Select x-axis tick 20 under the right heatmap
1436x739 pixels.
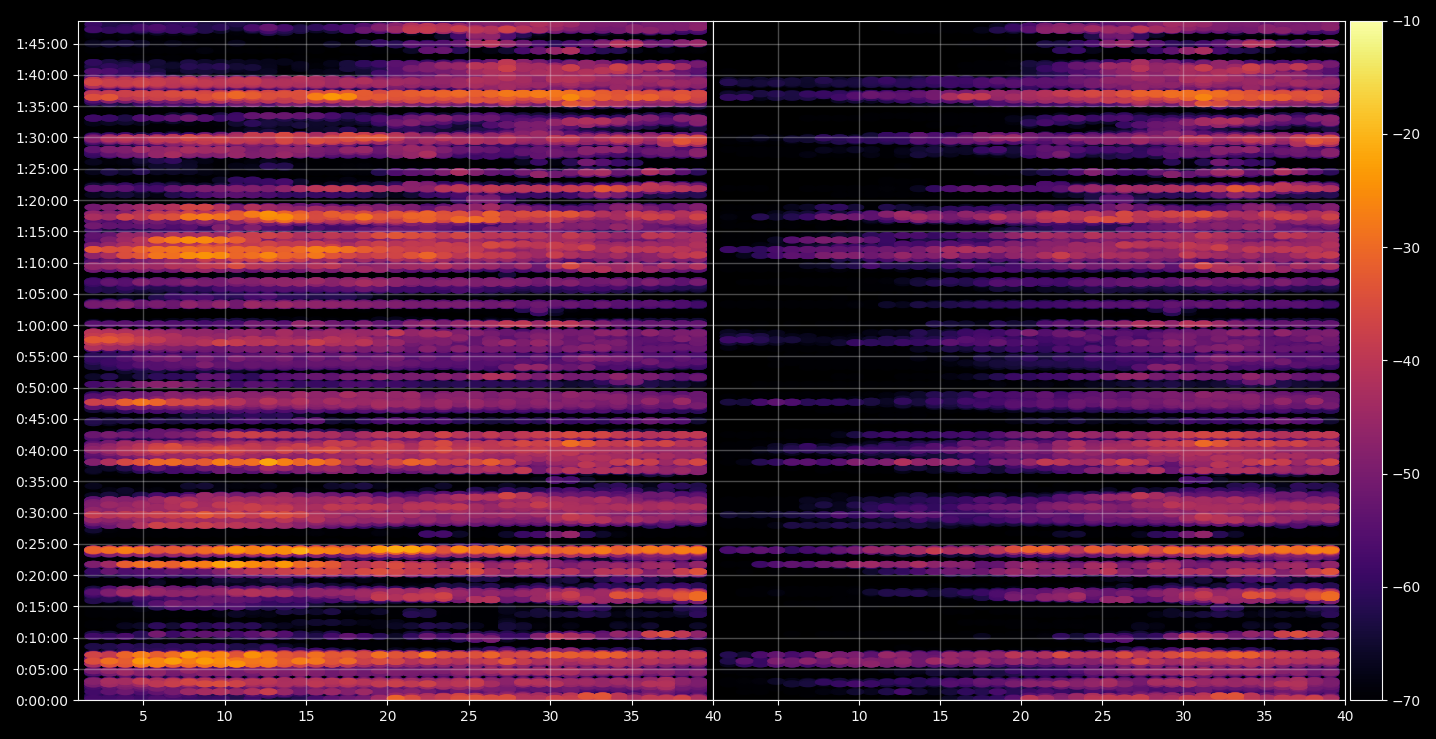click(x=1021, y=716)
